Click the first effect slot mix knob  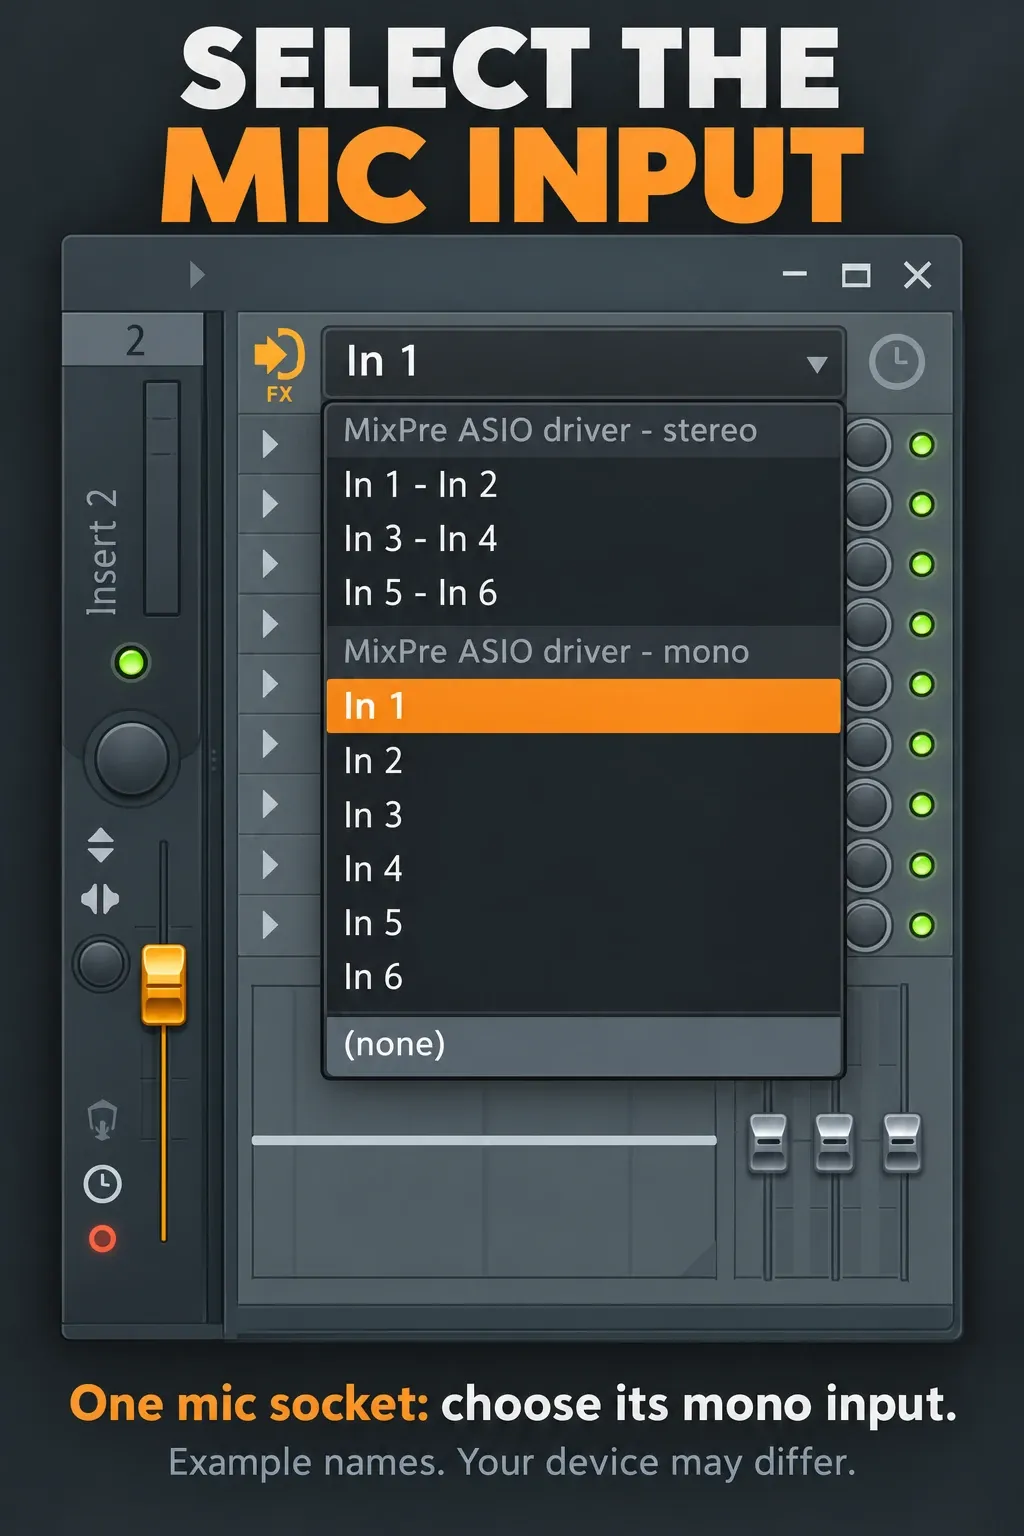[866, 445]
